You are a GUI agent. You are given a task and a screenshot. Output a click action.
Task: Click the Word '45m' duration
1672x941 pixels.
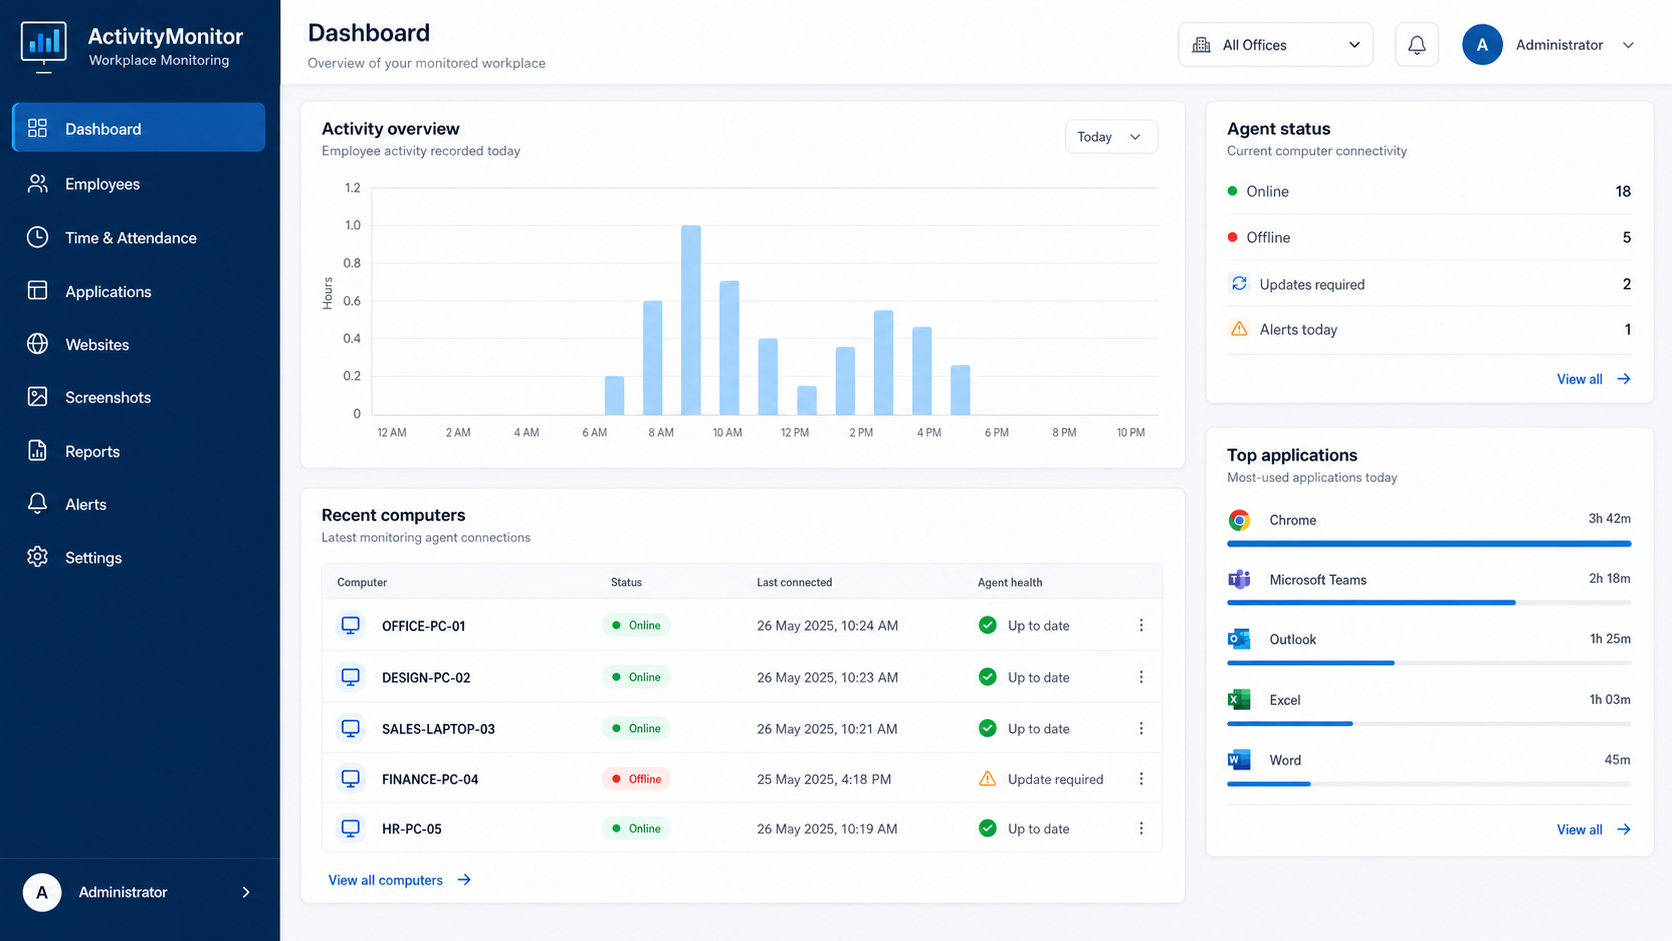point(1617,759)
